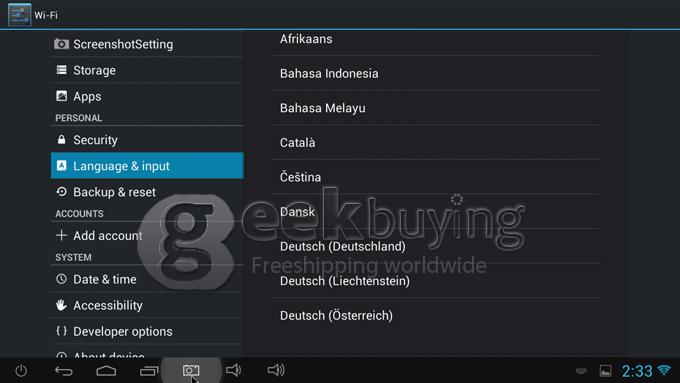Open Developer options

pyautogui.click(x=147, y=331)
